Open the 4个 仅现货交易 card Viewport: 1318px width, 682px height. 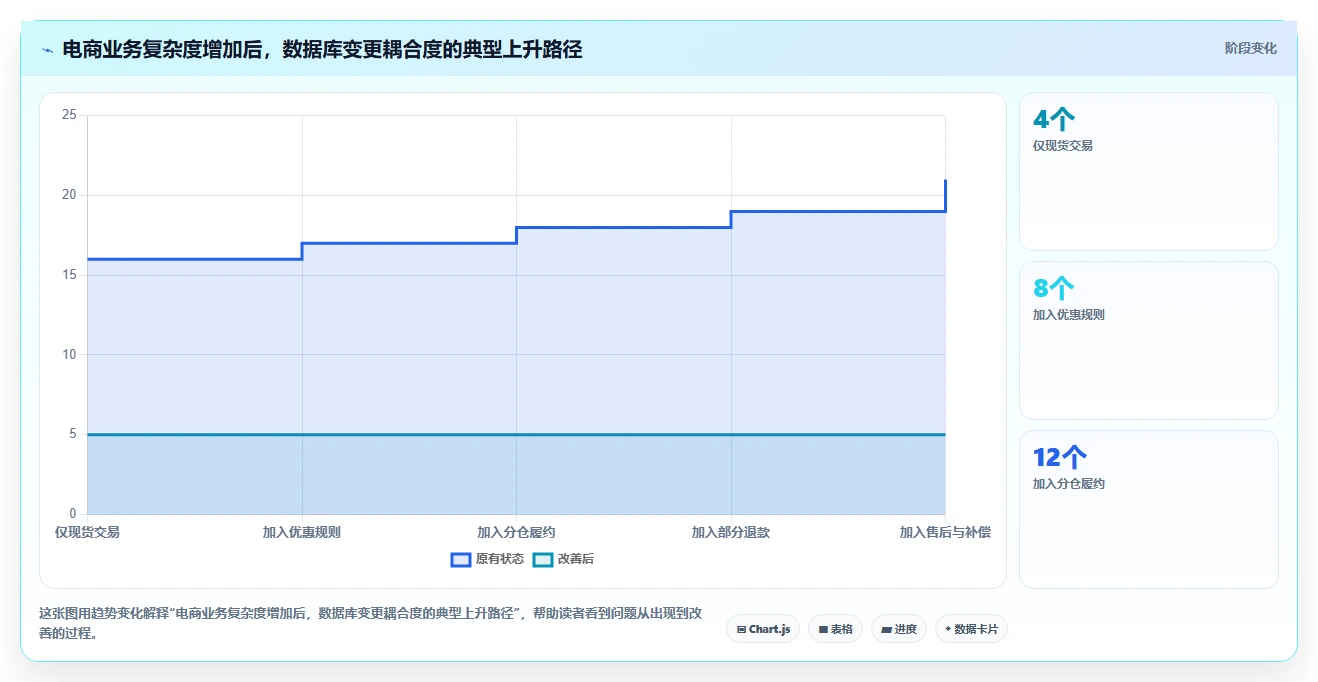tap(1149, 171)
